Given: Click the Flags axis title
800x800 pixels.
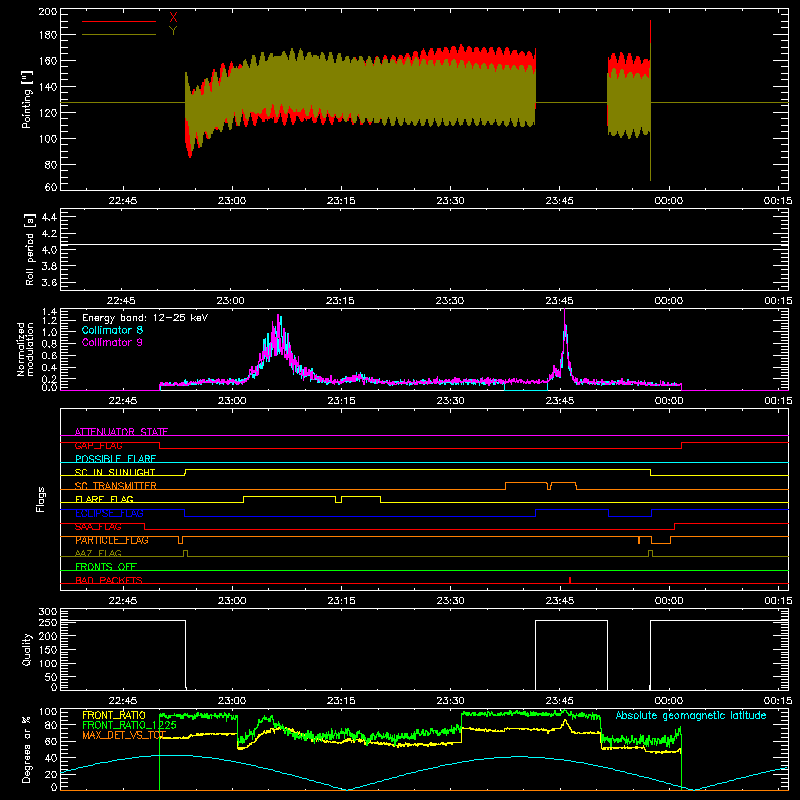Looking at the screenshot, I should [41, 499].
